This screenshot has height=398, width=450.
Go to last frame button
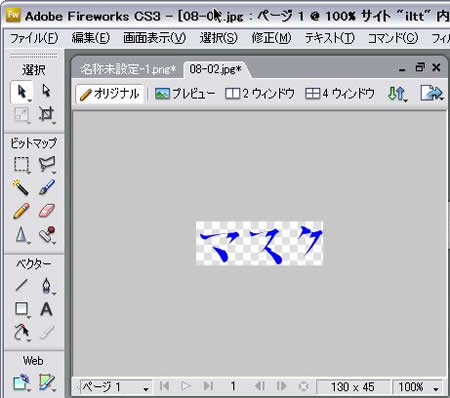[x=208, y=386]
